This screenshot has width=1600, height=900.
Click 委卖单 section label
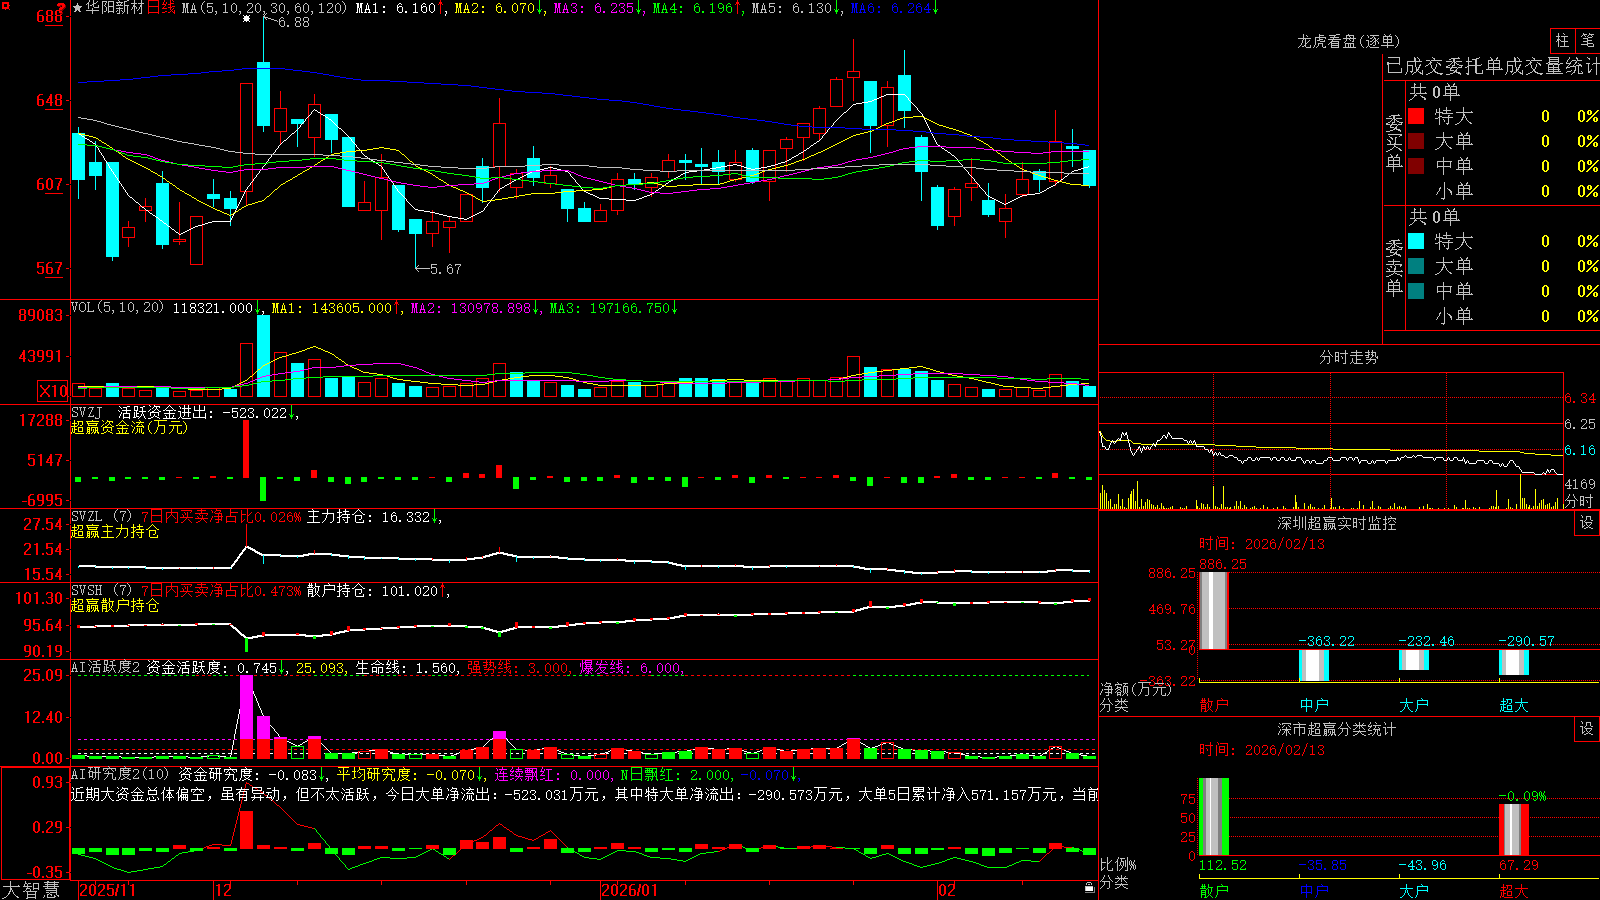click(x=1394, y=267)
